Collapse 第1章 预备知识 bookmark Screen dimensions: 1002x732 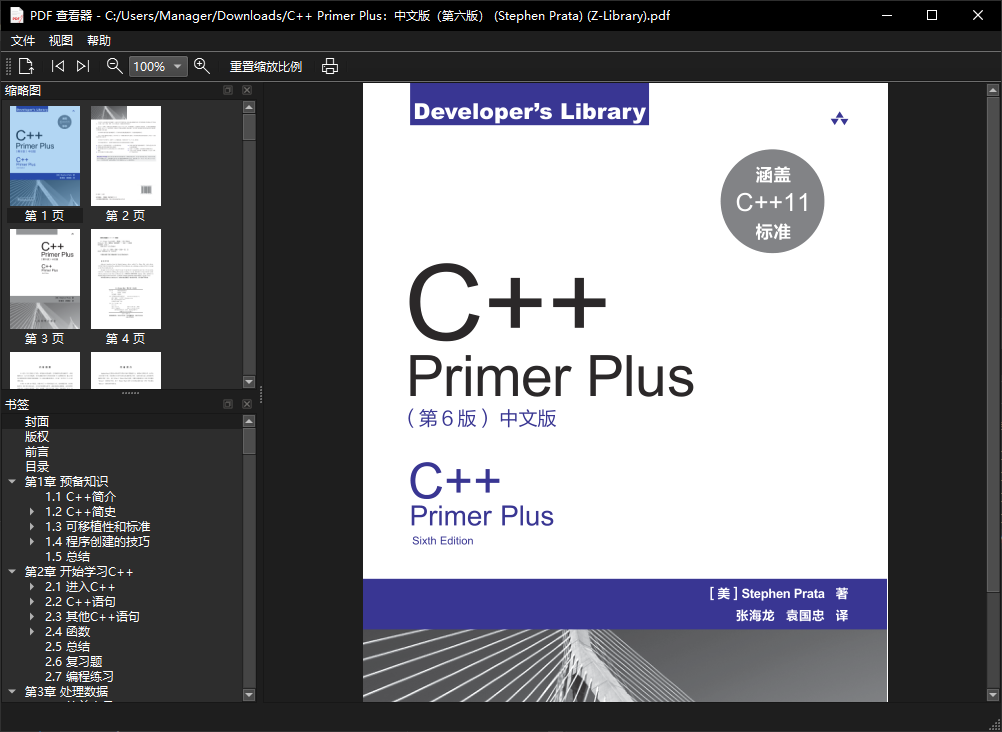pyautogui.click(x=12, y=481)
